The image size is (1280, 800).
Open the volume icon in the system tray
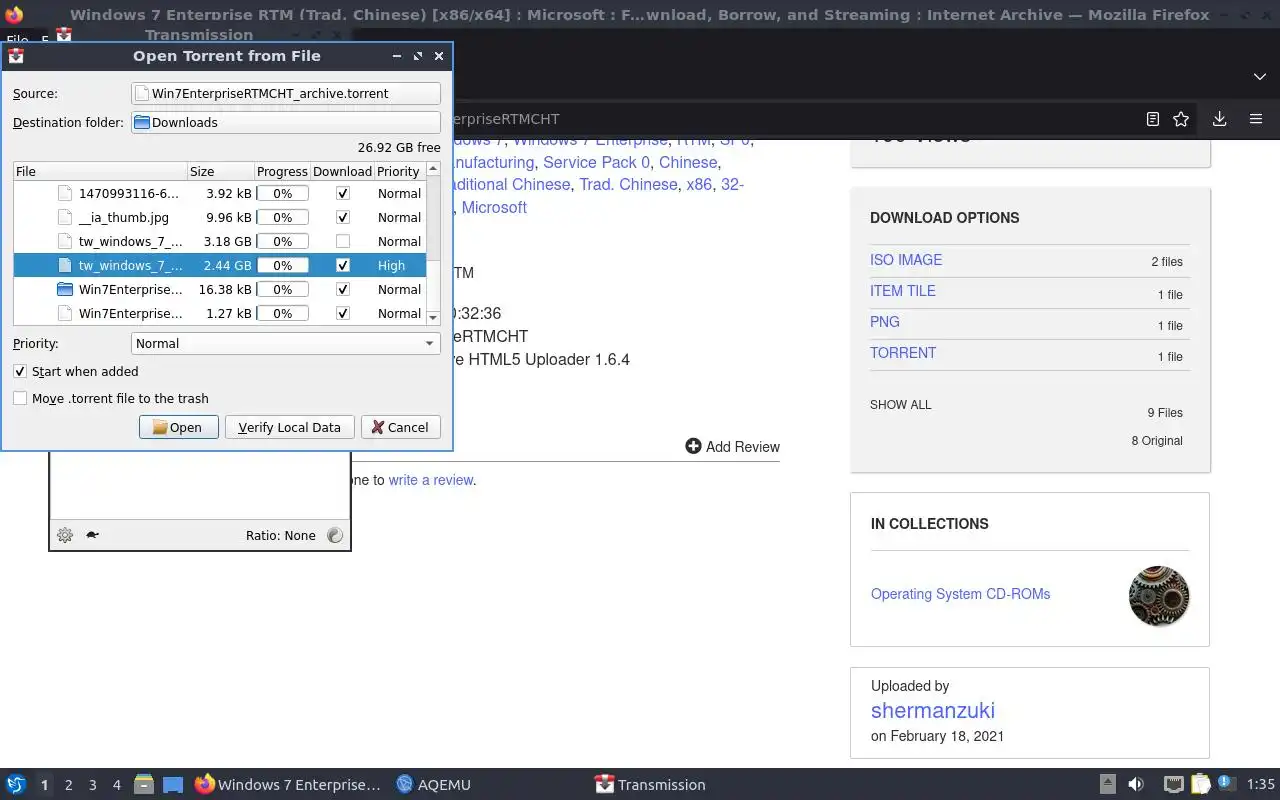point(1136,785)
